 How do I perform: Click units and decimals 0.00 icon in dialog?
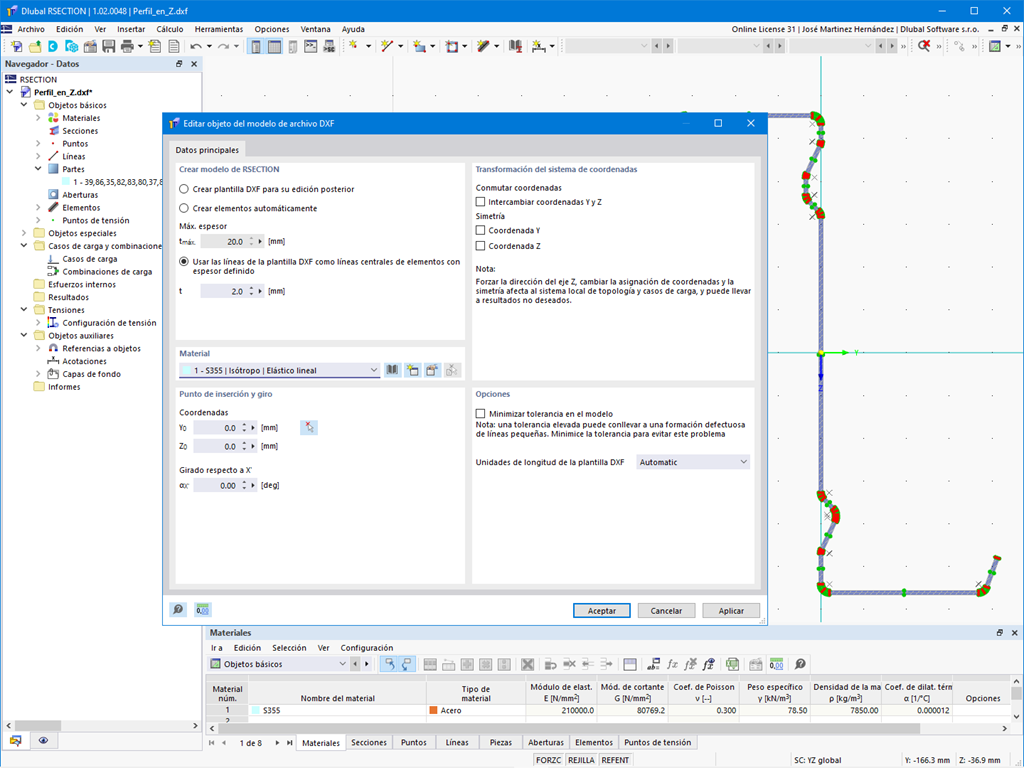click(202, 609)
